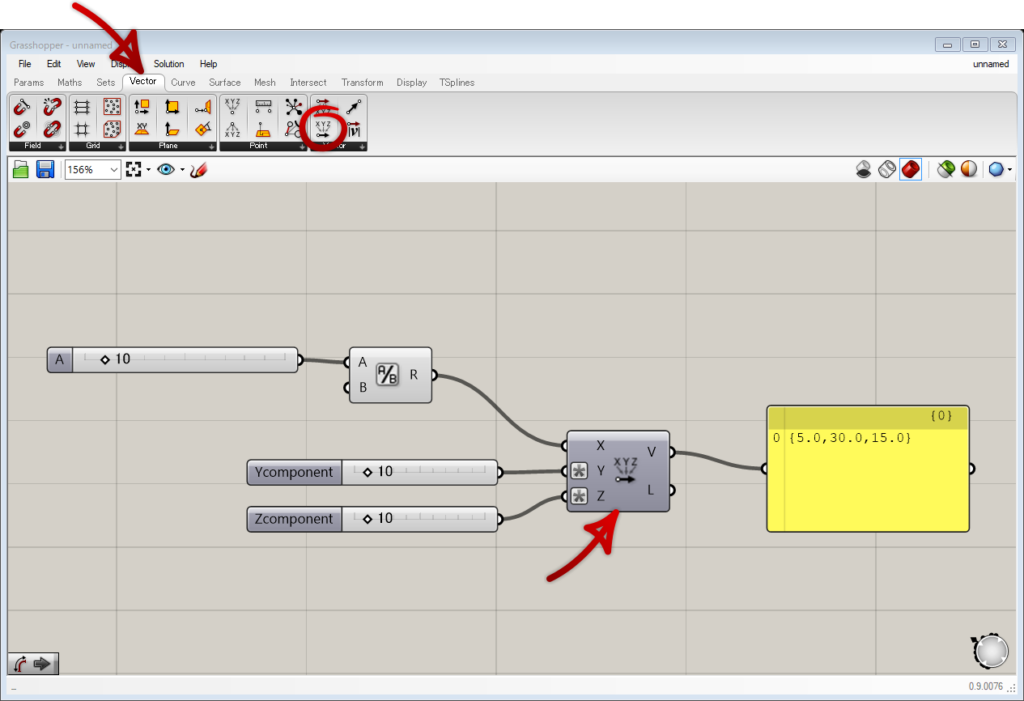1024x701 pixels.
Task: Expand the Plane panel arrow
Action: [x=211, y=146]
